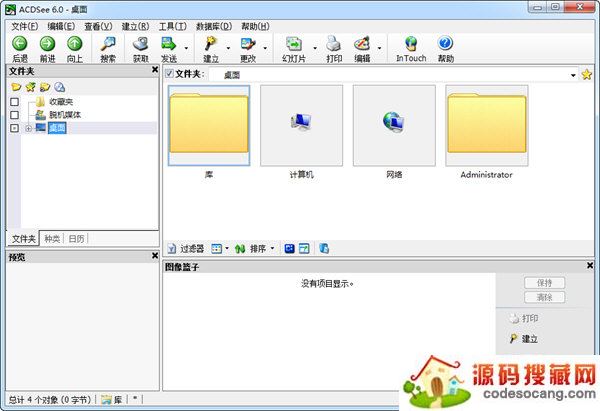Click the 清除 button in image basket

[x=545, y=297]
